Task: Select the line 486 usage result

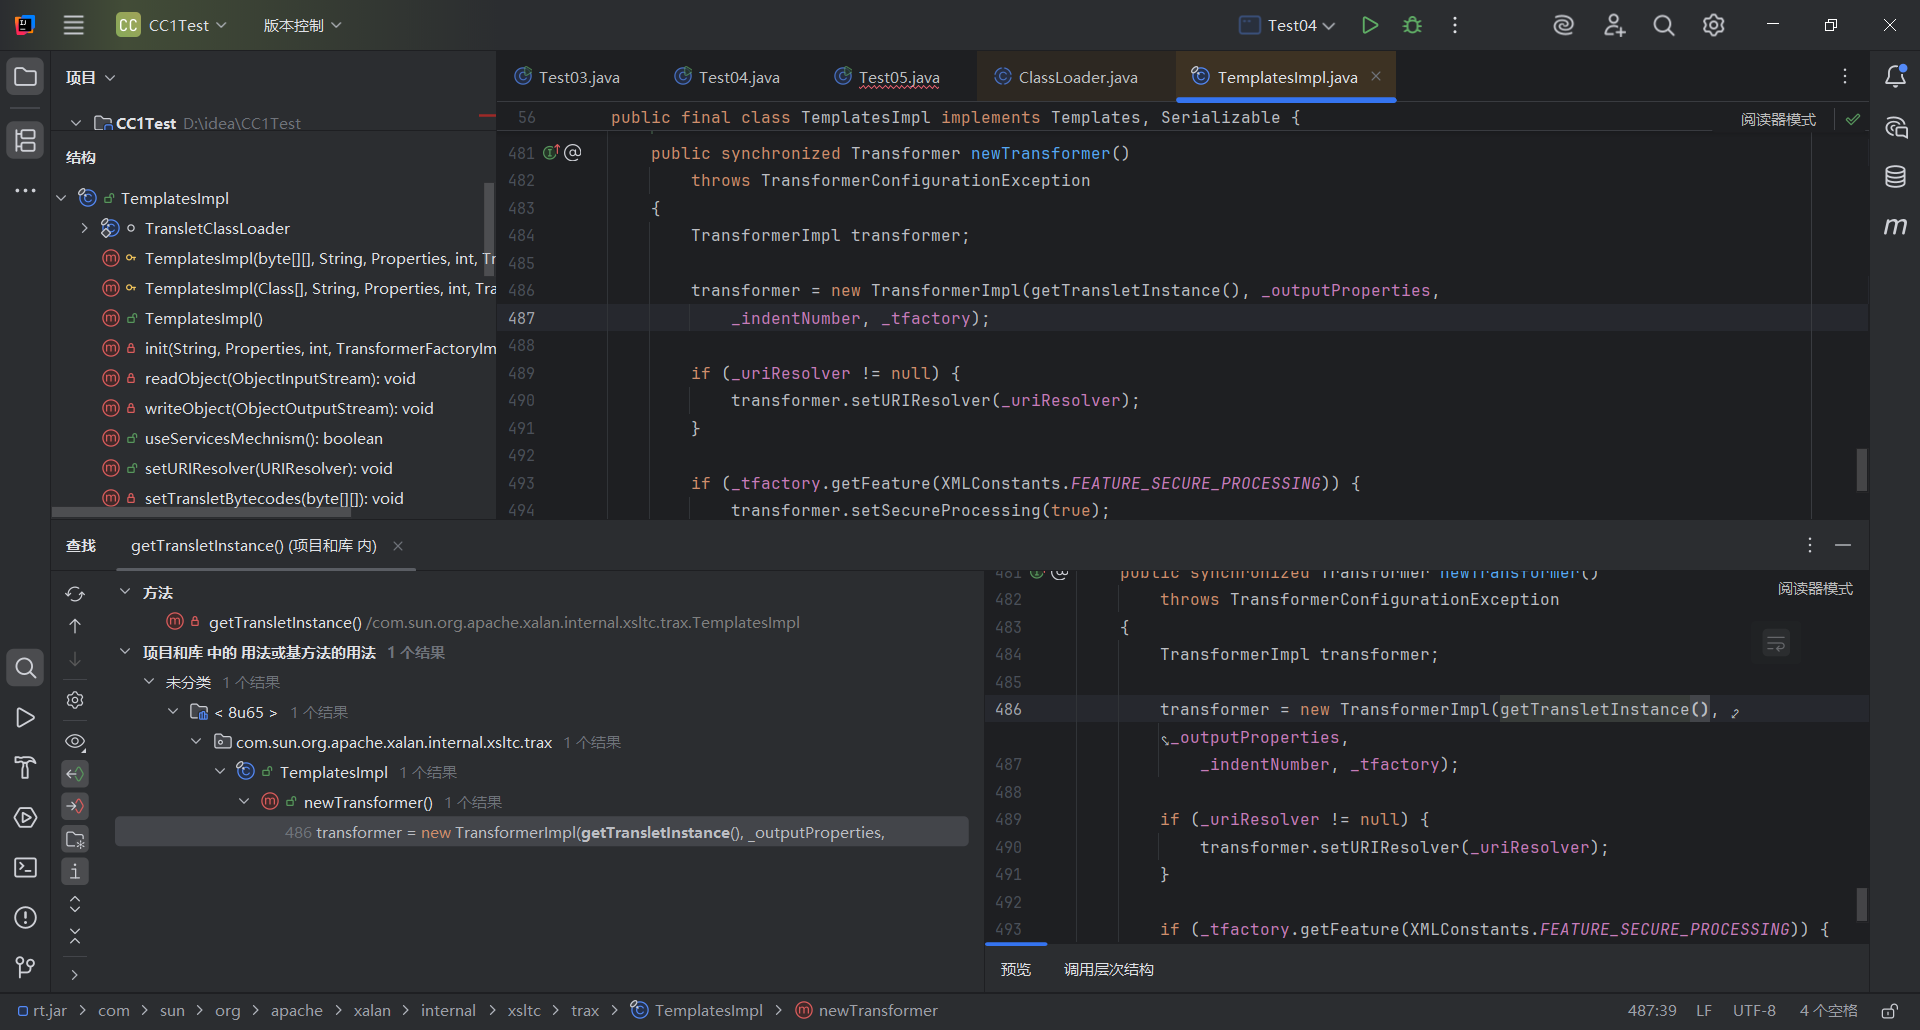Action: pos(542,832)
